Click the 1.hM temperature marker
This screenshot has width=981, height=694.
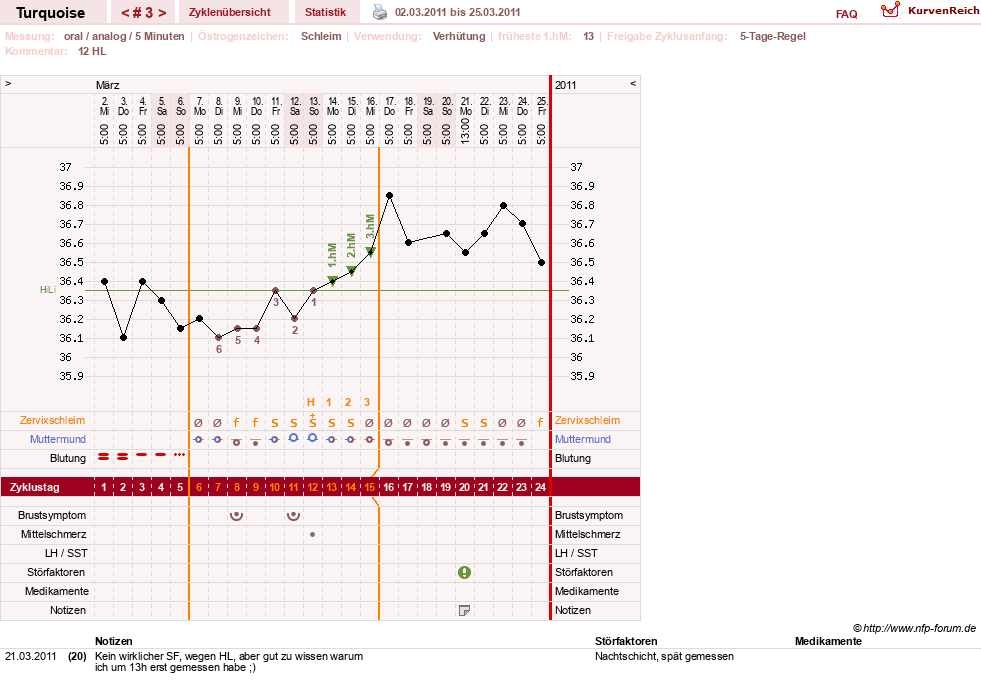(332, 281)
